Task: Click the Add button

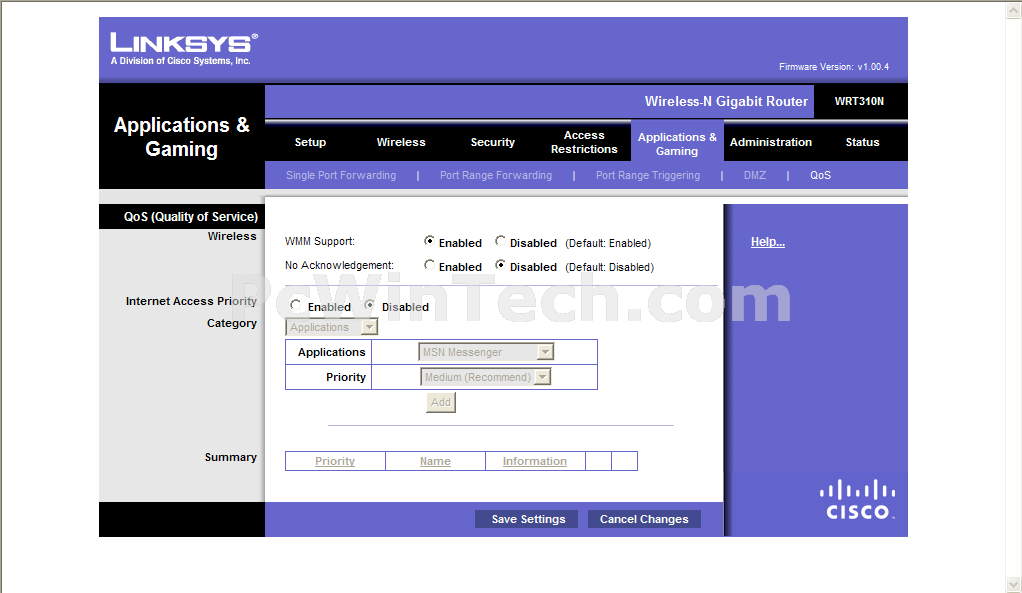Action: pos(441,402)
